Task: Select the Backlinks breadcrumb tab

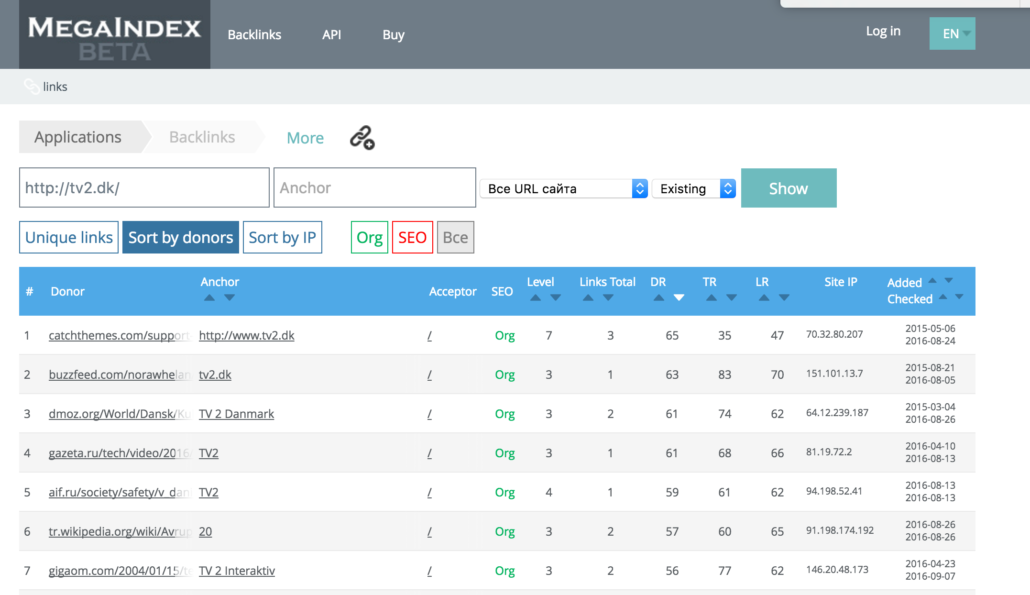Action: pyautogui.click(x=202, y=137)
